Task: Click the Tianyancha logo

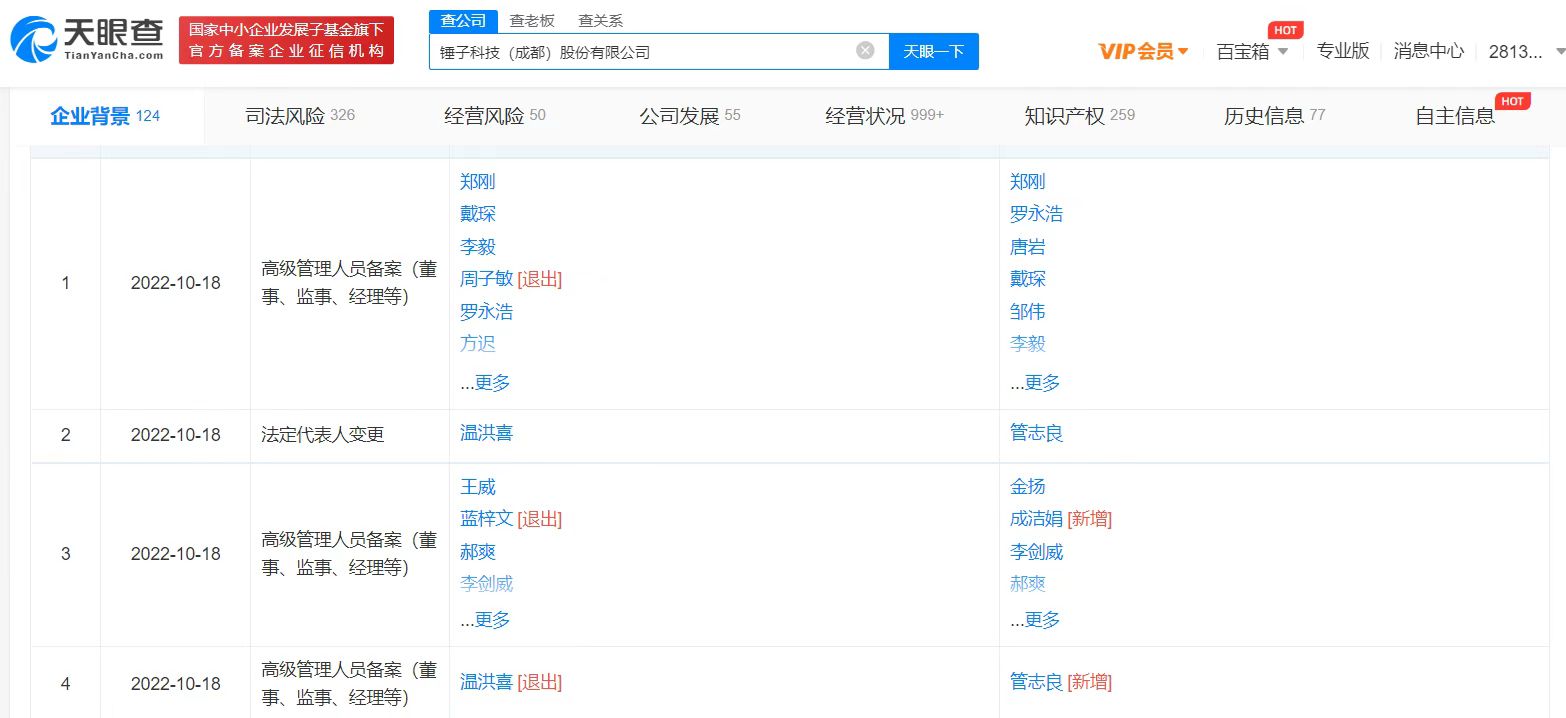Action: coord(88,39)
